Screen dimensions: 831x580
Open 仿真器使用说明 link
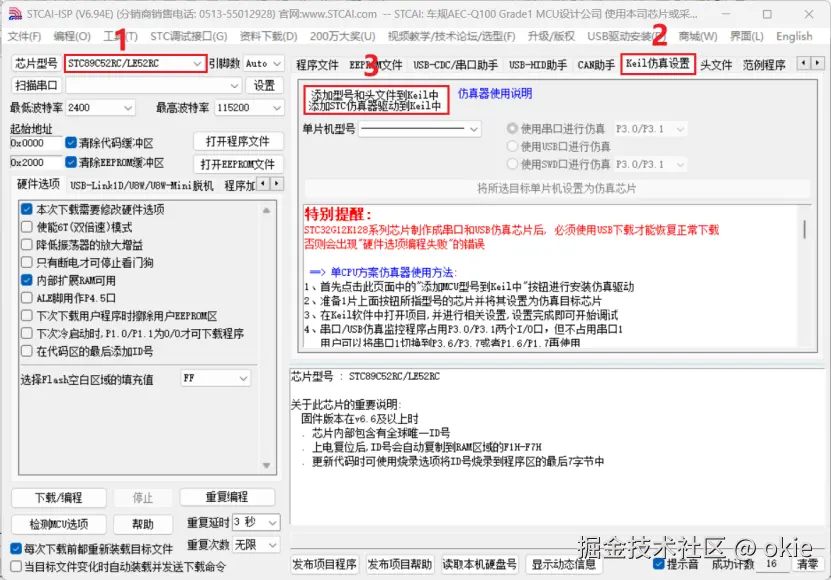pyautogui.click(x=494, y=94)
